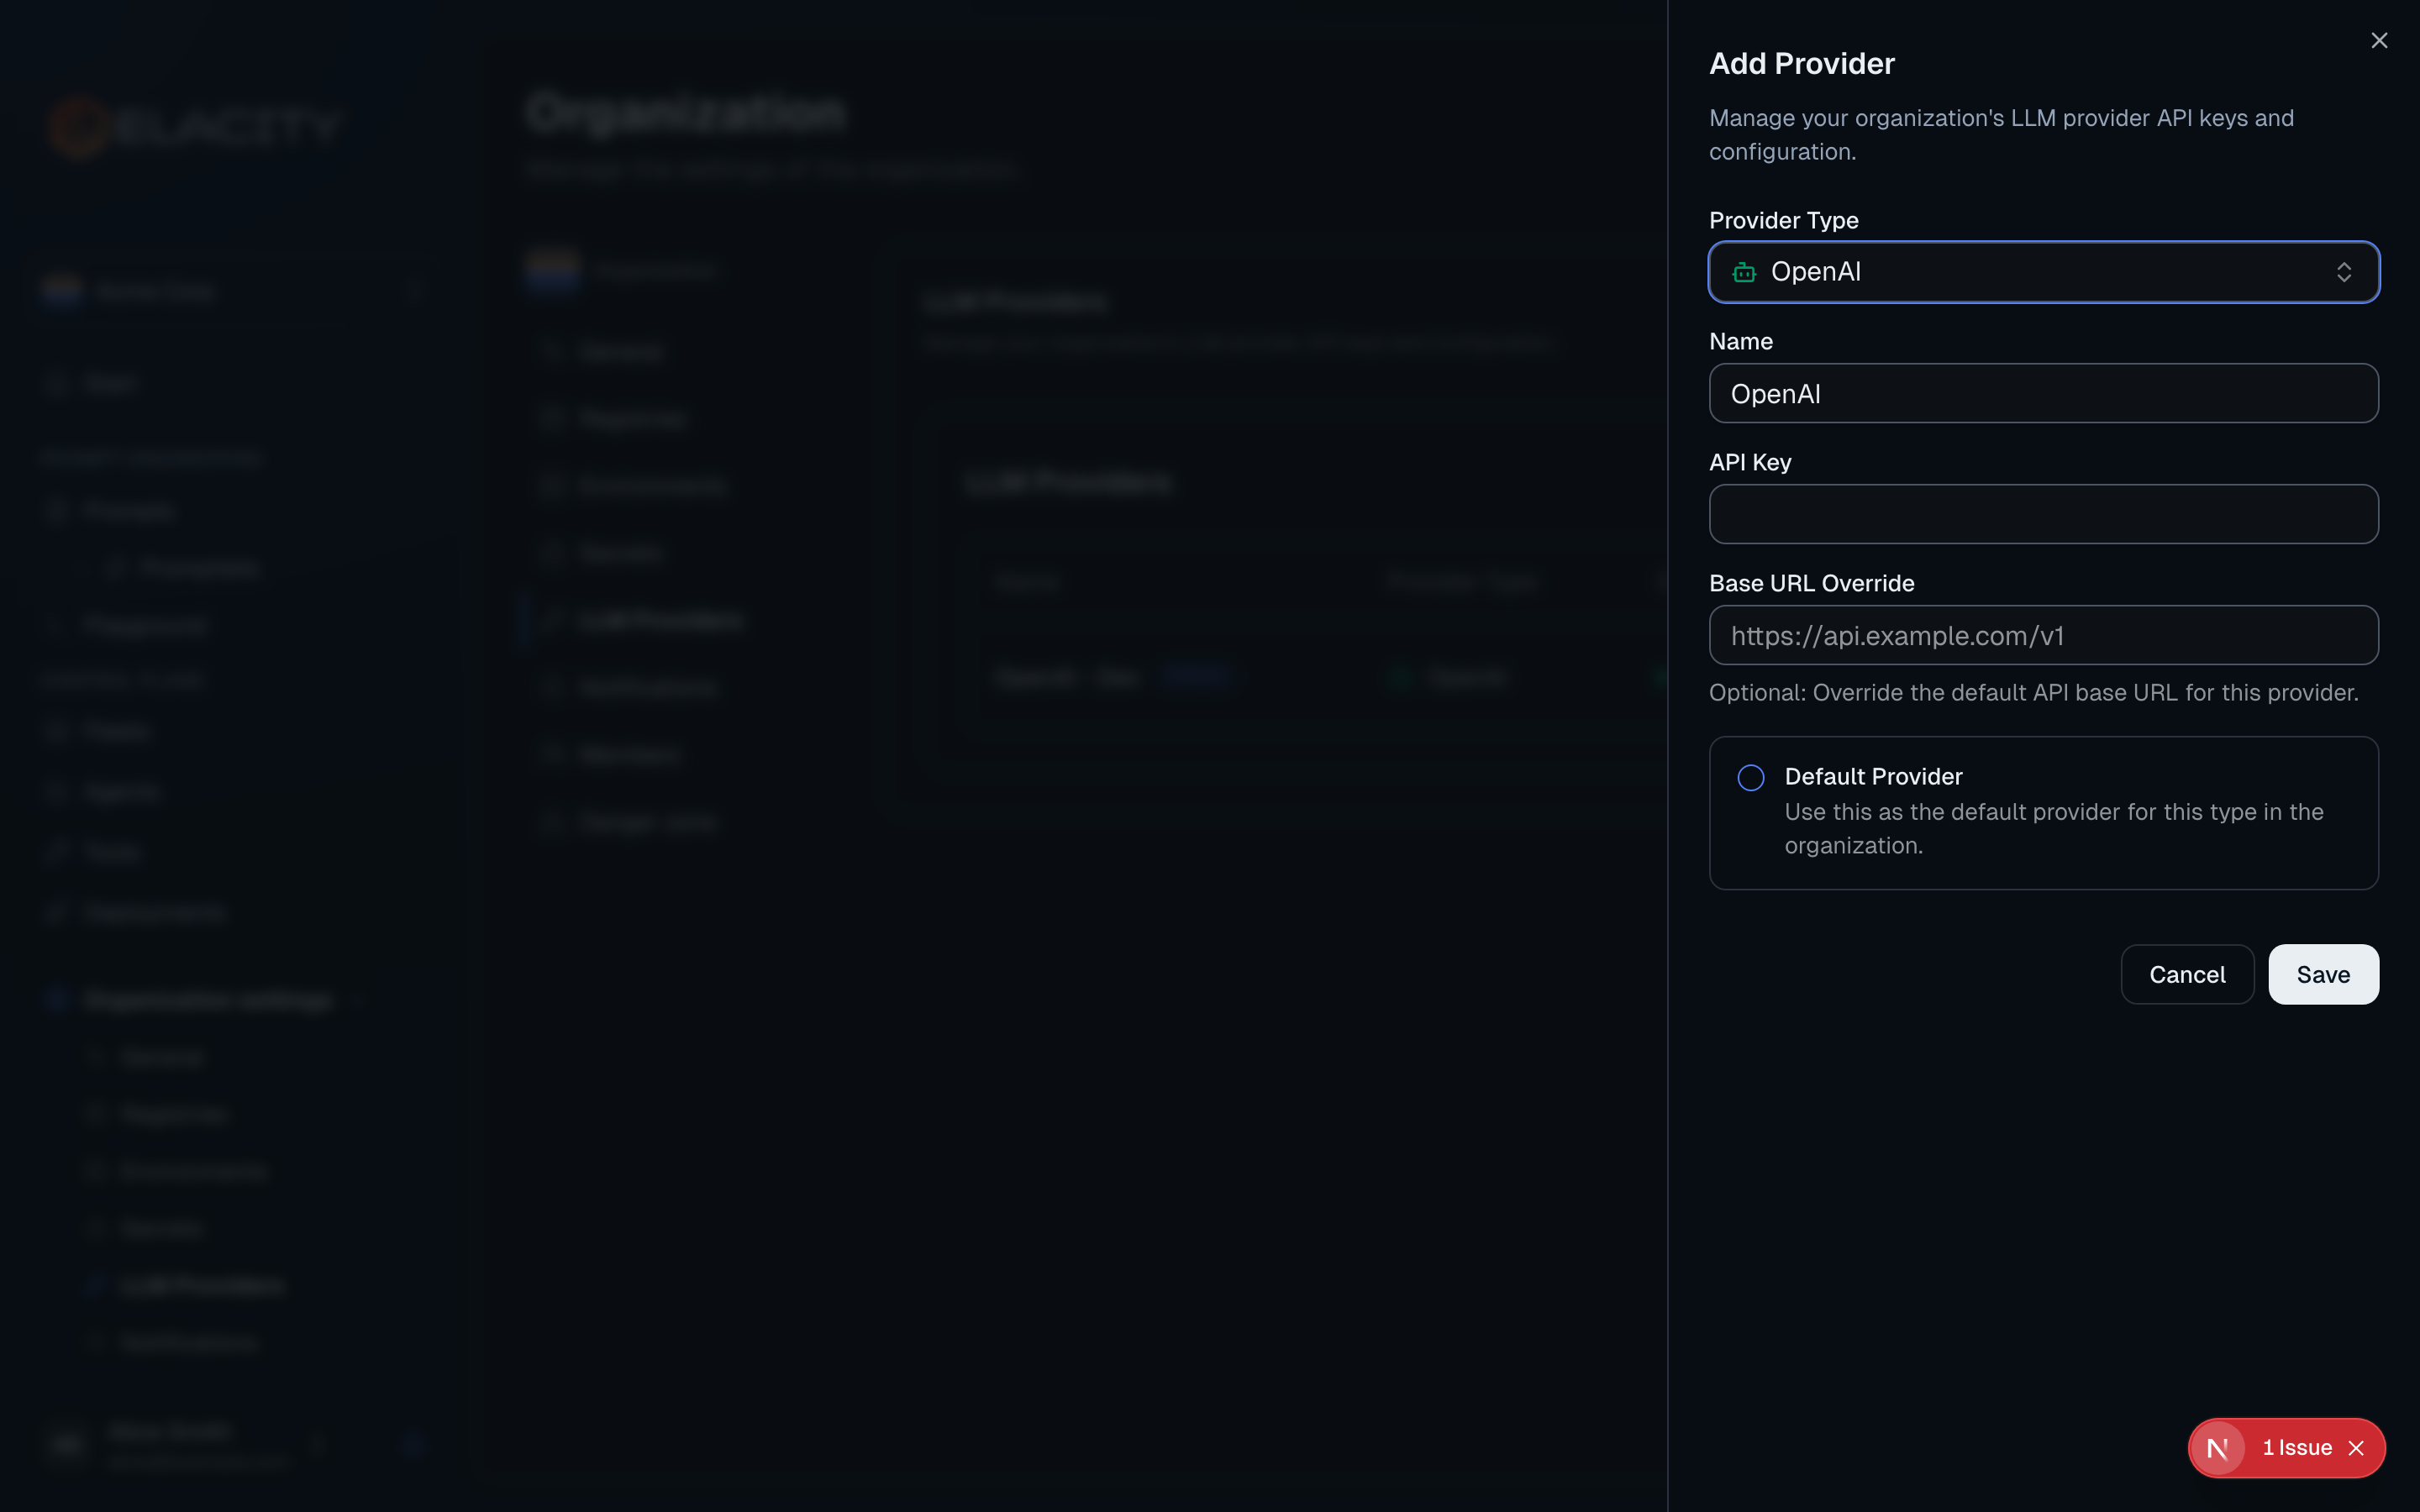Viewport: 2420px width, 1512px height.
Task: Click the Name field label
Action: [x=1740, y=341]
